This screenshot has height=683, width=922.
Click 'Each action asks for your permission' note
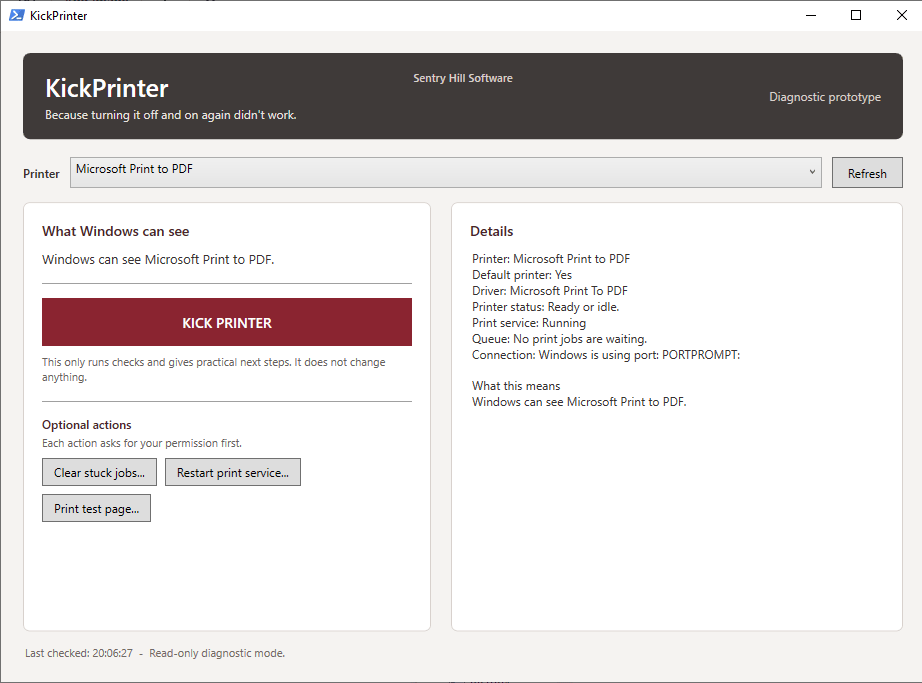142,443
